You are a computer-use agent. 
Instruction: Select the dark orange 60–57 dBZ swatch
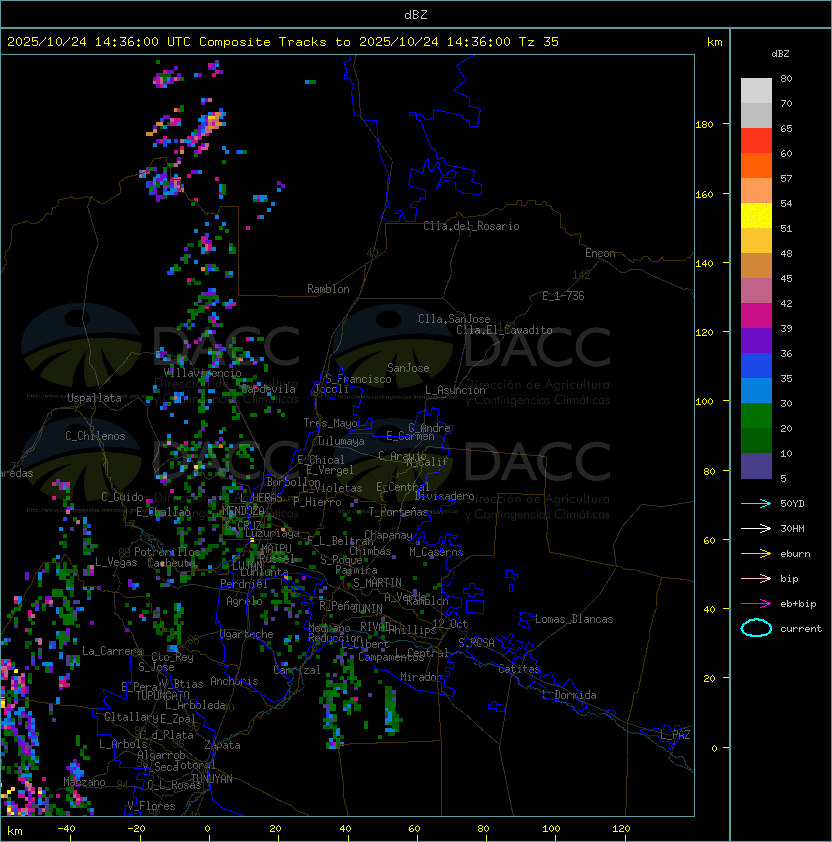[x=756, y=165]
